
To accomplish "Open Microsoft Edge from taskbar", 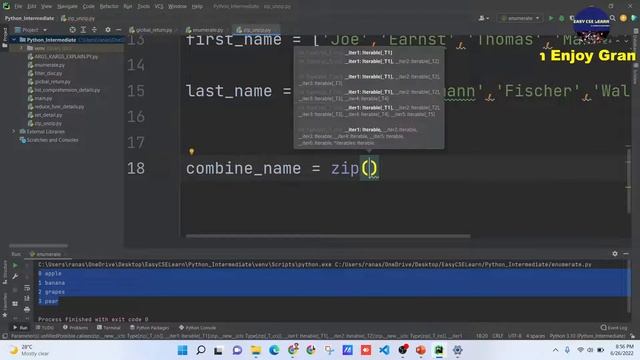I will pos(274,350).
